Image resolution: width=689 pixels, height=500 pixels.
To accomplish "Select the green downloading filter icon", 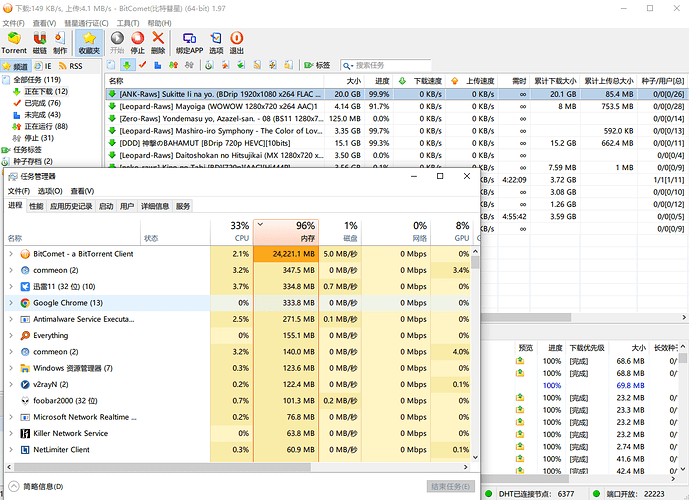I will 127,65.
